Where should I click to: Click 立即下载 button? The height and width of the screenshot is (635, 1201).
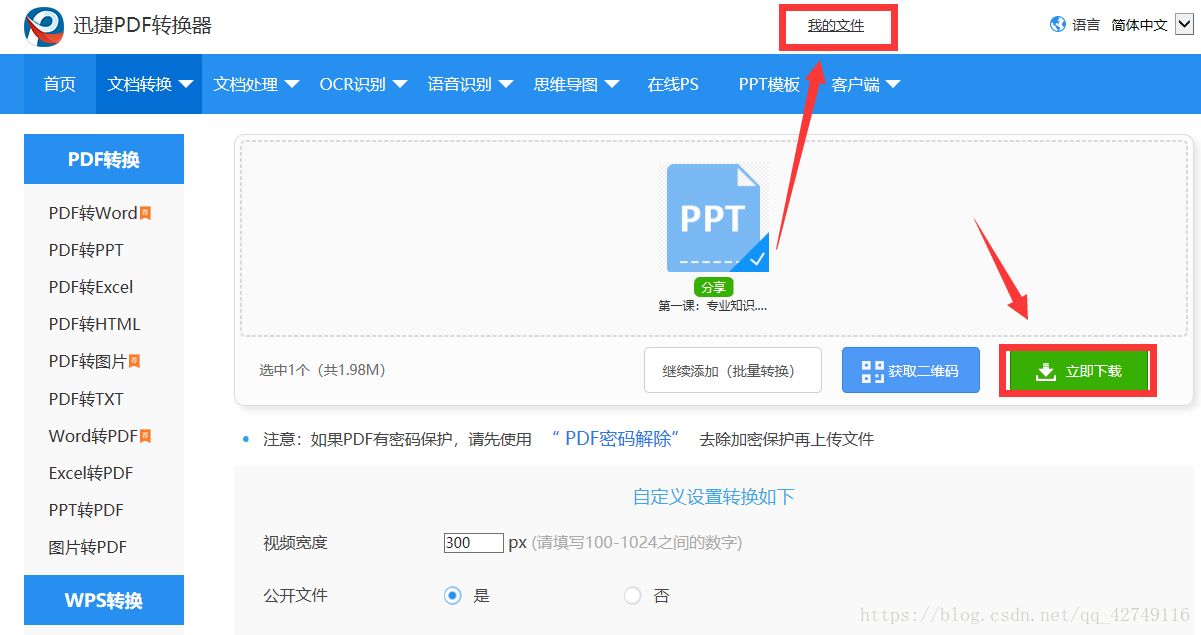pyautogui.click(x=1079, y=371)
